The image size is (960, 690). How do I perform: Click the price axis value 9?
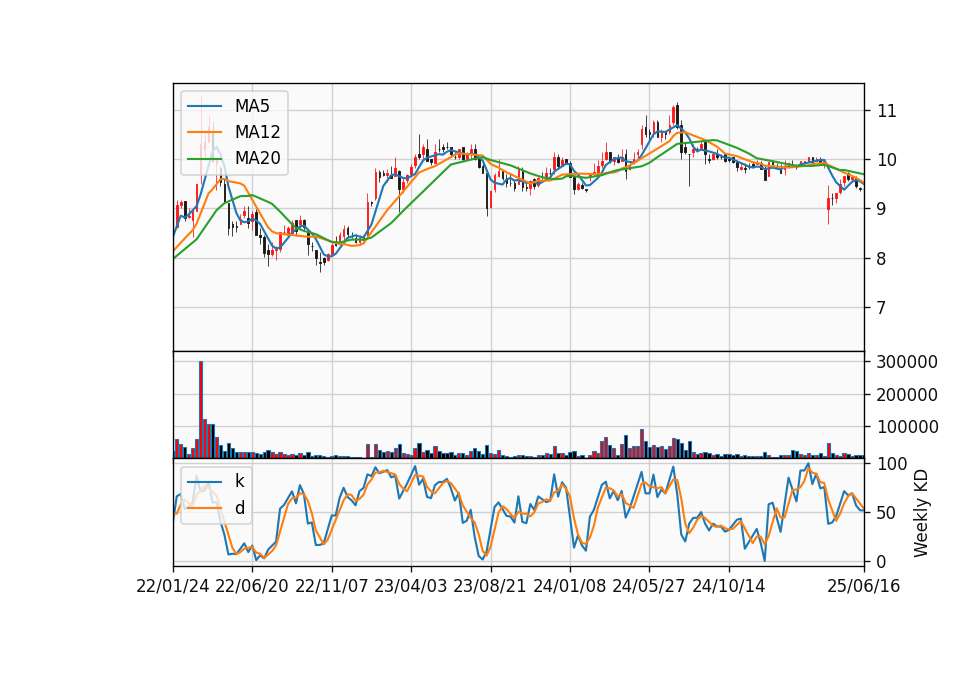(882, 209)
